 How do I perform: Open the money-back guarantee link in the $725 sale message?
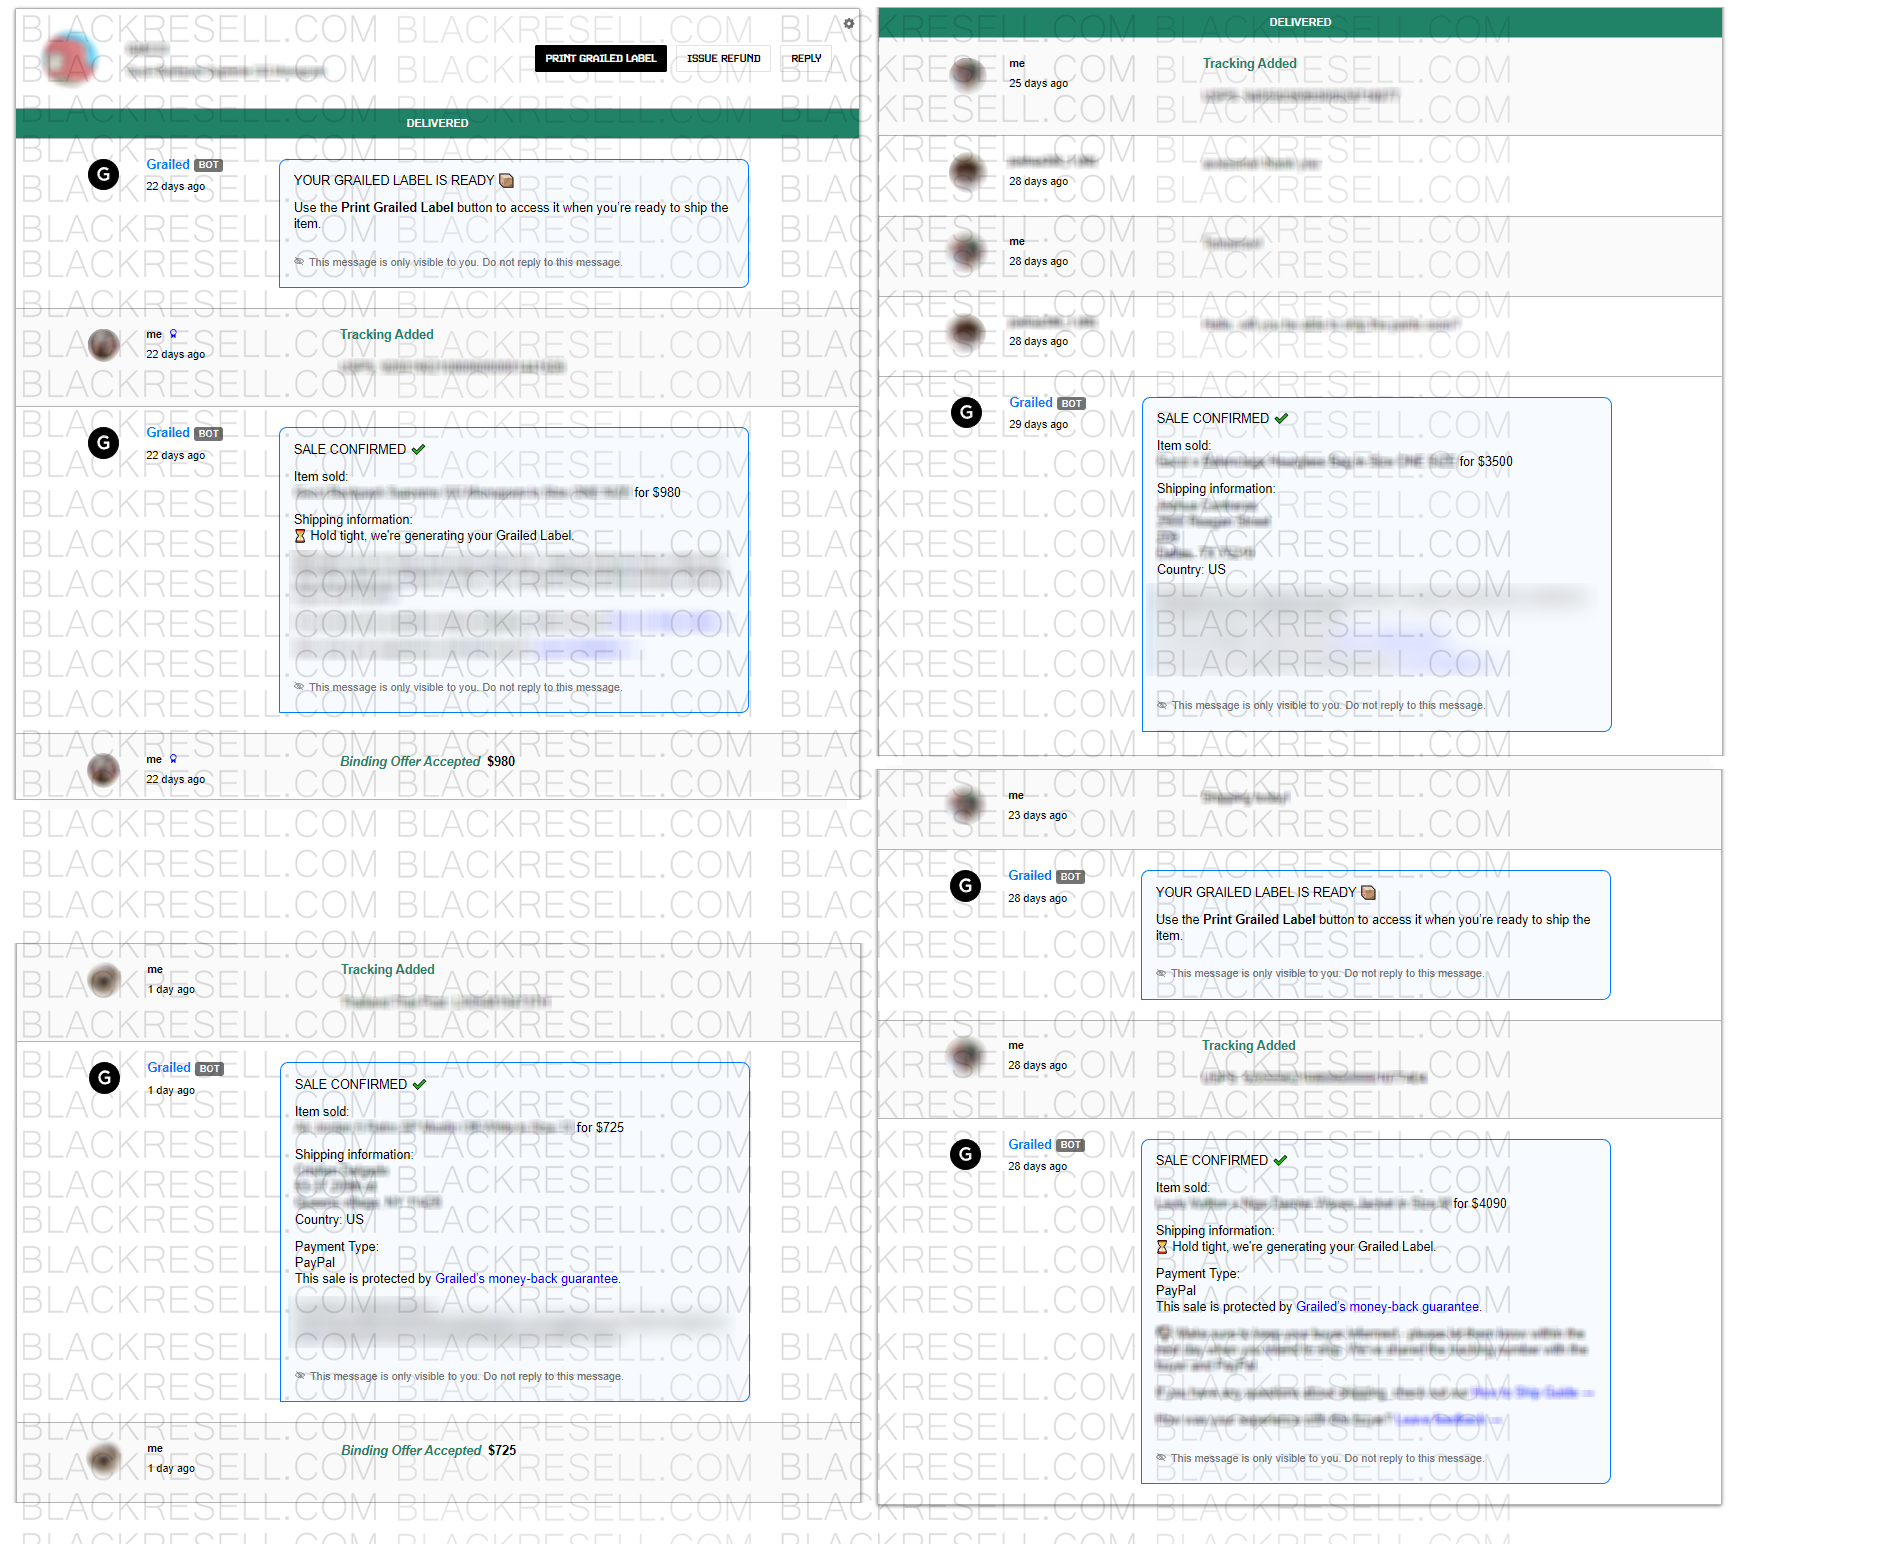pos(526,1279)
